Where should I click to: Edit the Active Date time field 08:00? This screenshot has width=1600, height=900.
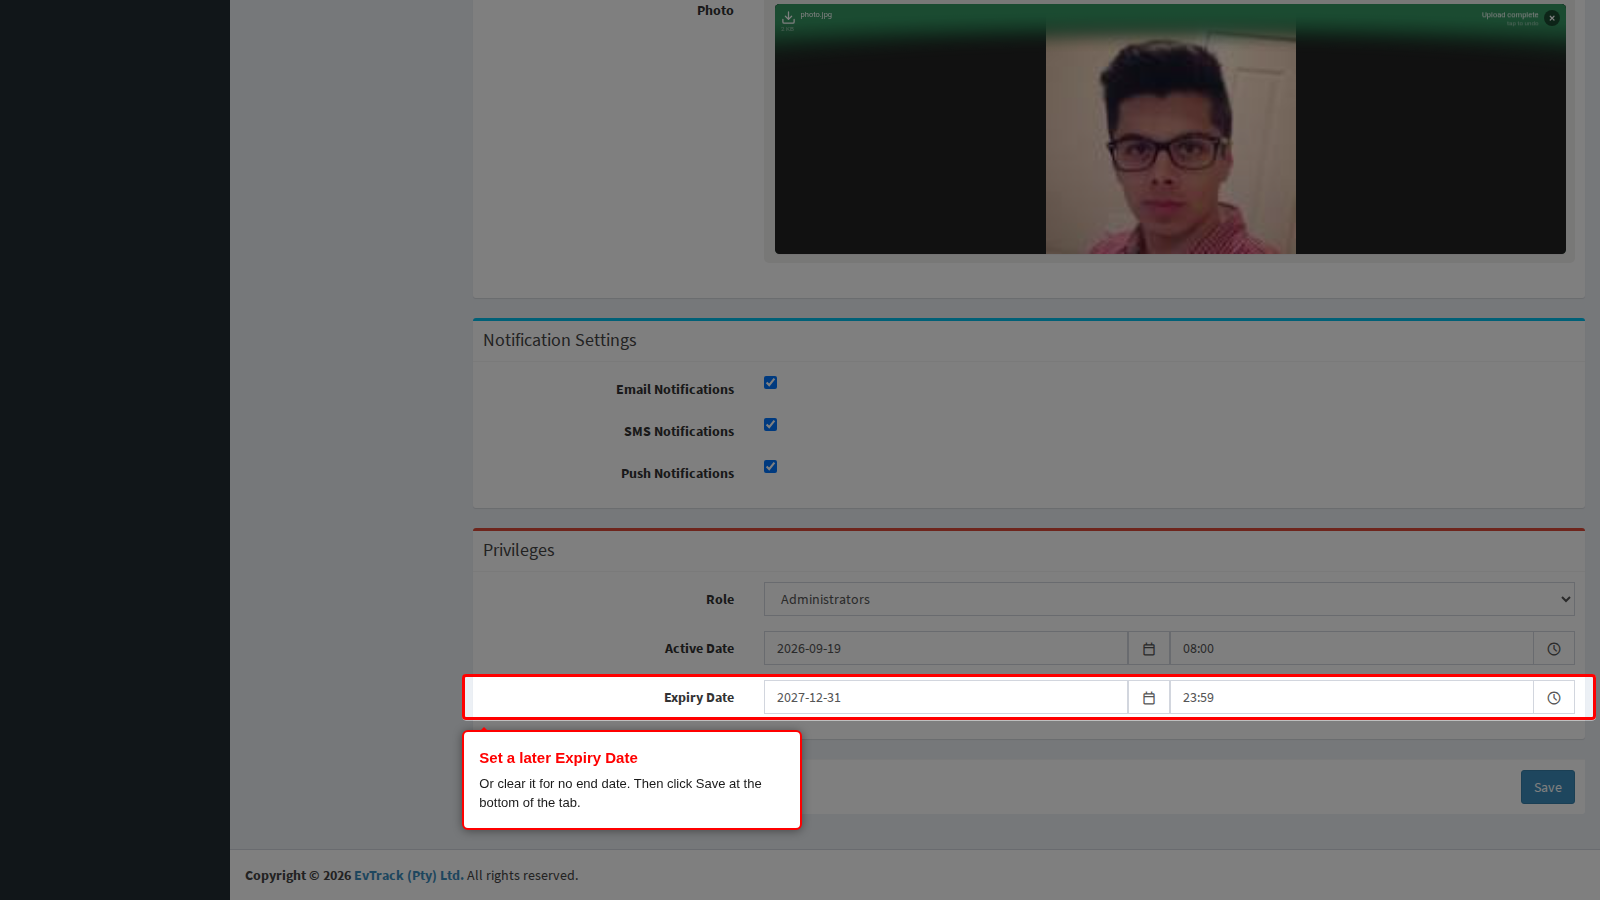[1352, 649]
